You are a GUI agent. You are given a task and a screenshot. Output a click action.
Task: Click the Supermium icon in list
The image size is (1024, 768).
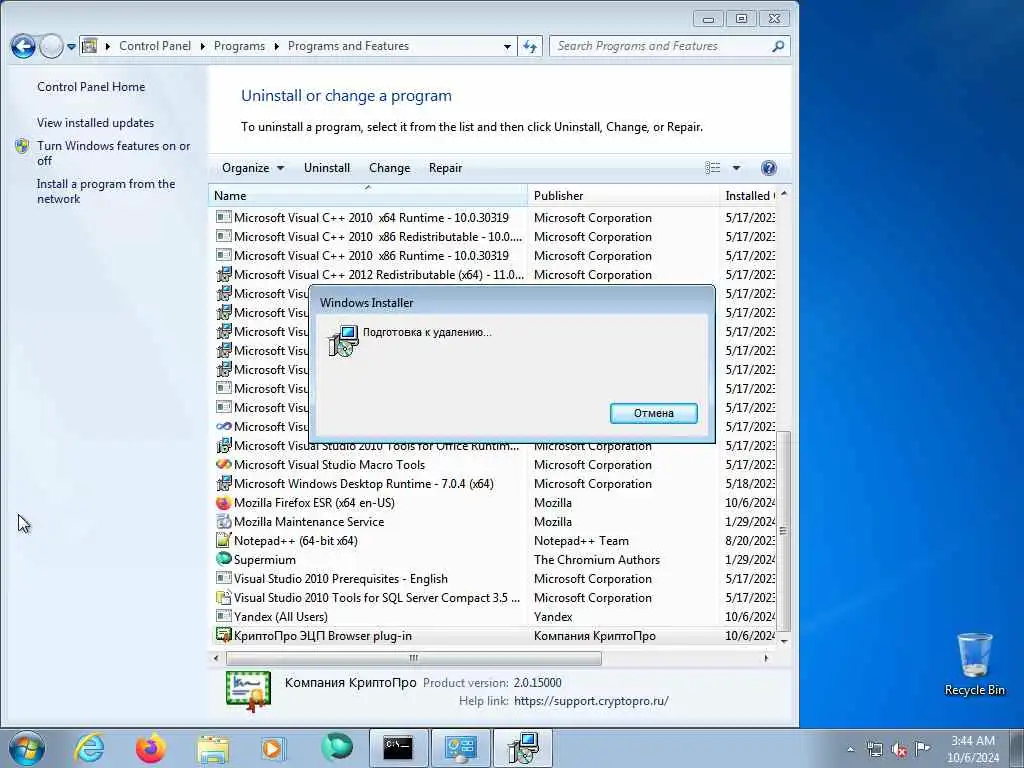(223, 560)
